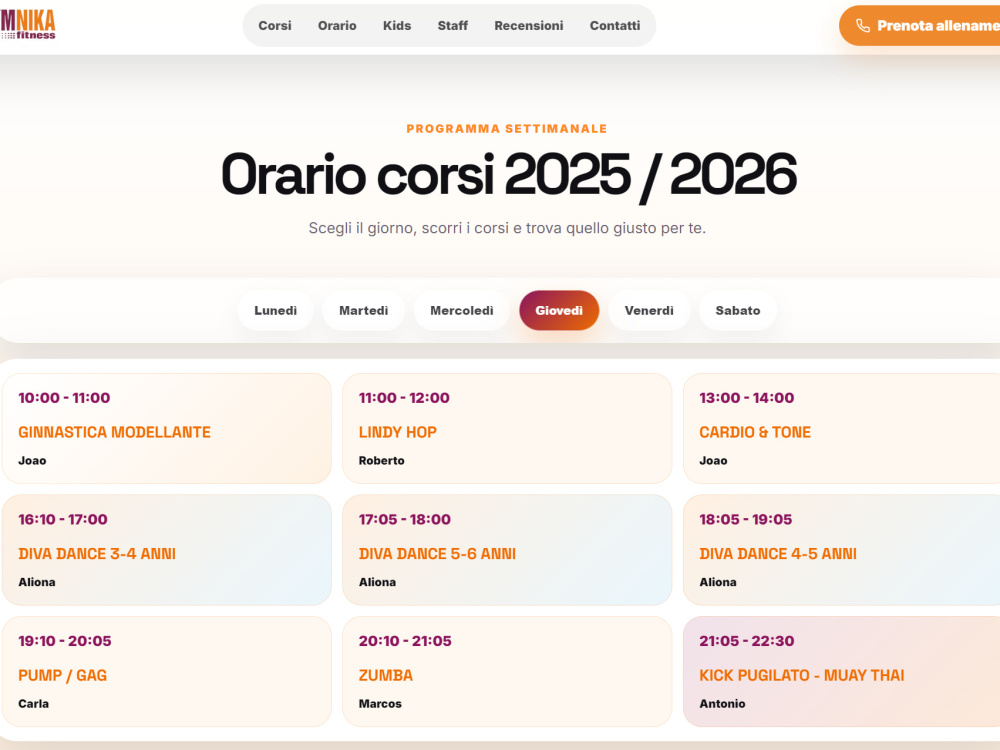Click instructor Joao under Cardio & Tone
This screenshot has height=750, width=1000.
coord(714,460)
